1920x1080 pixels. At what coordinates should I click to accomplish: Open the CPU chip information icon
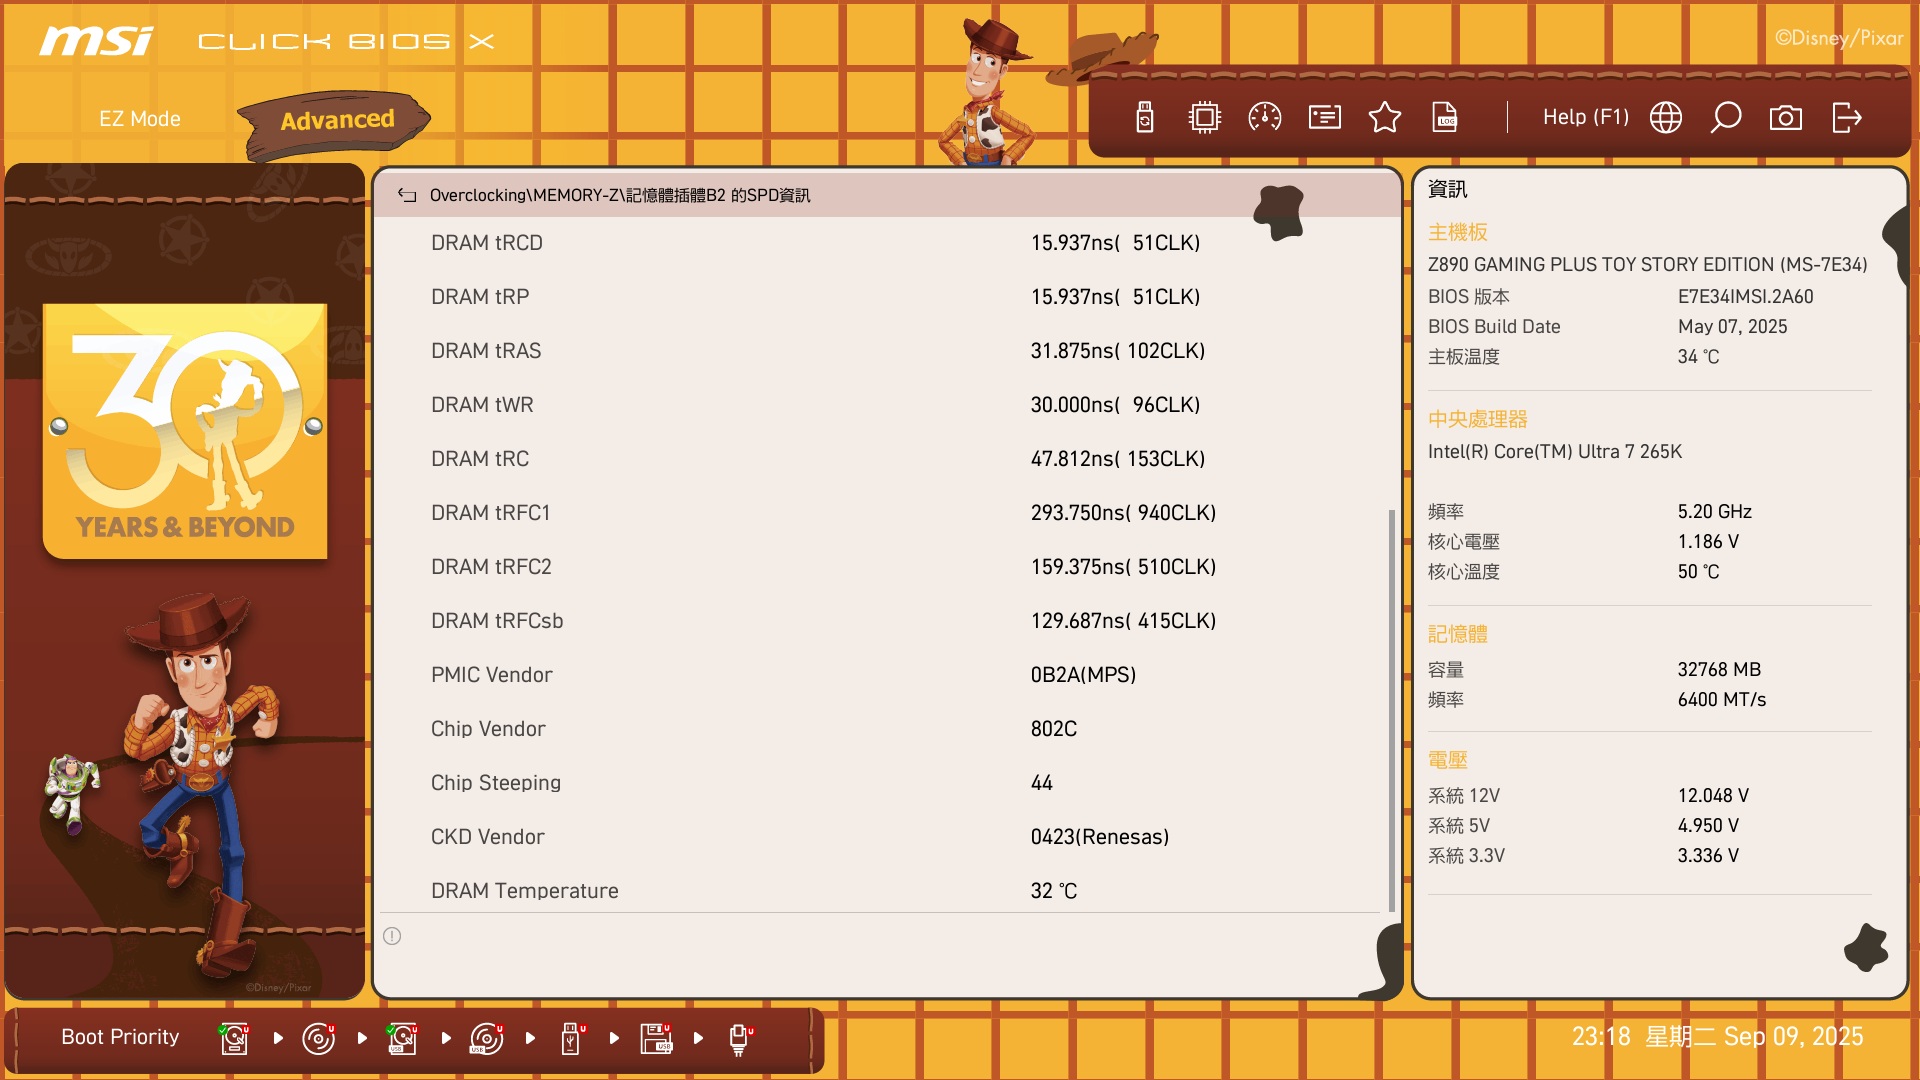[1205, 118]
